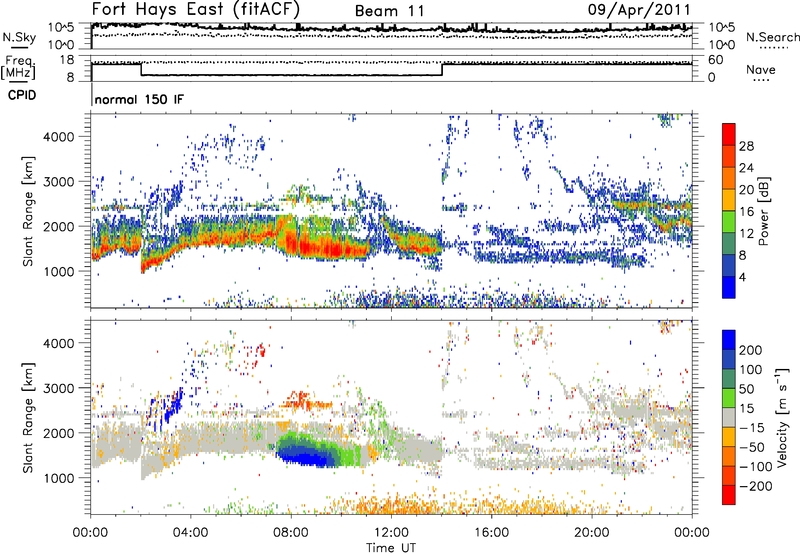800x554 pixels.
Task: Click the 'Velocity [m s-1]' colorbar label
Action: coord(782,417)
